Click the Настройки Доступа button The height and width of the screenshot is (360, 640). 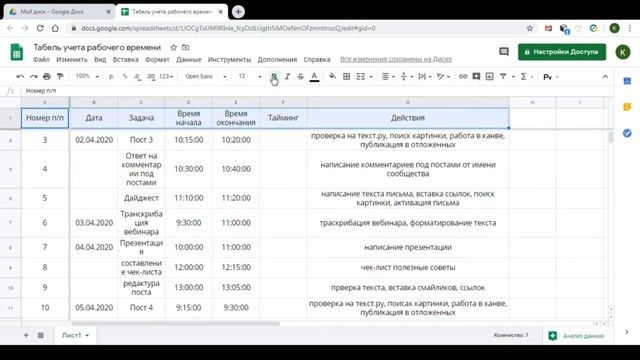[562, 52]
